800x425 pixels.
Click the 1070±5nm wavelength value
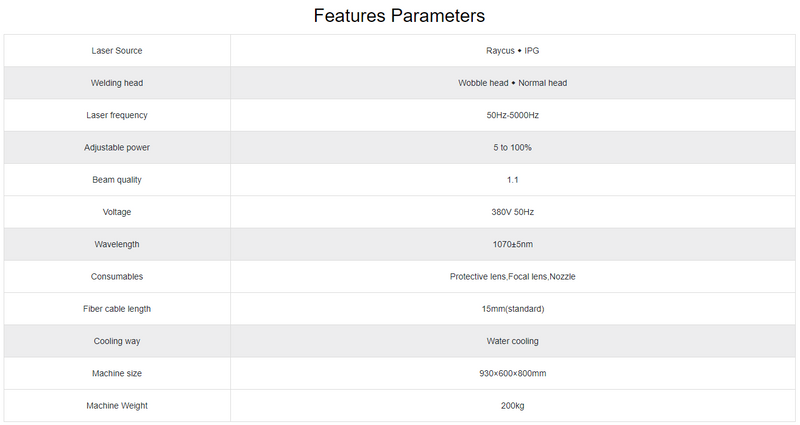click(x=513, y=244)
